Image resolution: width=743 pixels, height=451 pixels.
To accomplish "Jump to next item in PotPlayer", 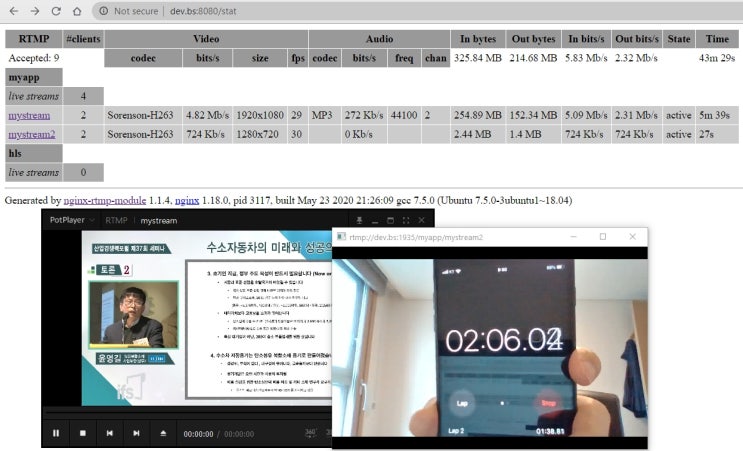I will [136, 433].
